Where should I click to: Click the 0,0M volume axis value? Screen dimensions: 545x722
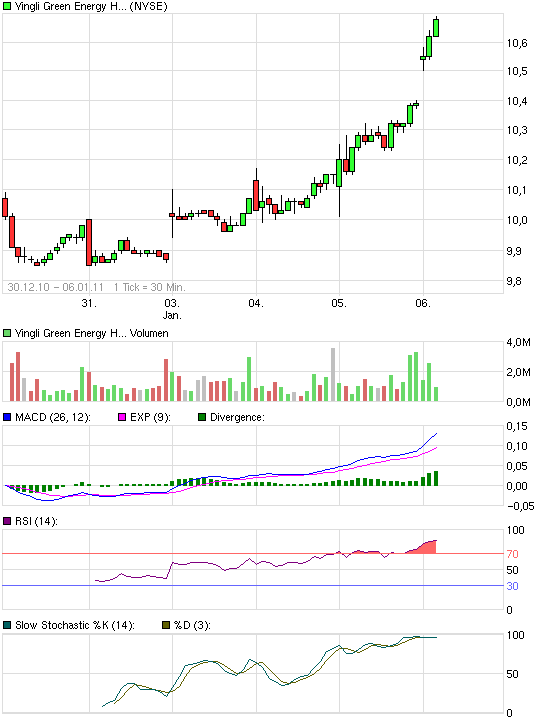pyautogui.click(x=518, y=402)
